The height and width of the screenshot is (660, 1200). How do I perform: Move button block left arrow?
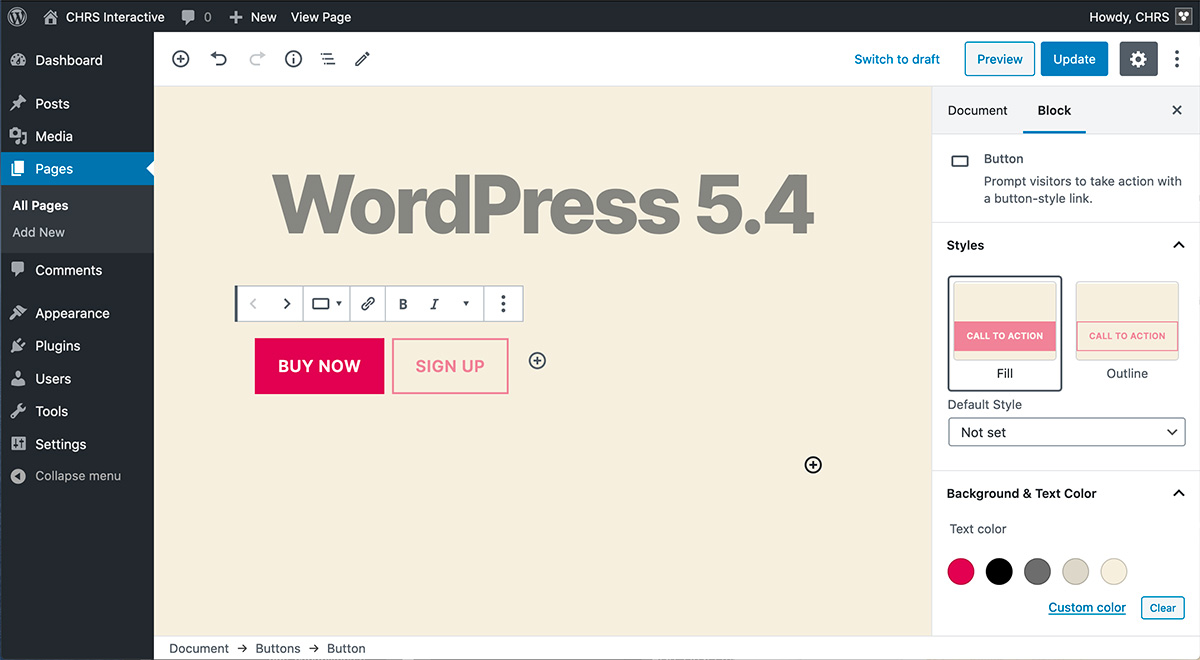pyautogui.click(x=254, y=304)
